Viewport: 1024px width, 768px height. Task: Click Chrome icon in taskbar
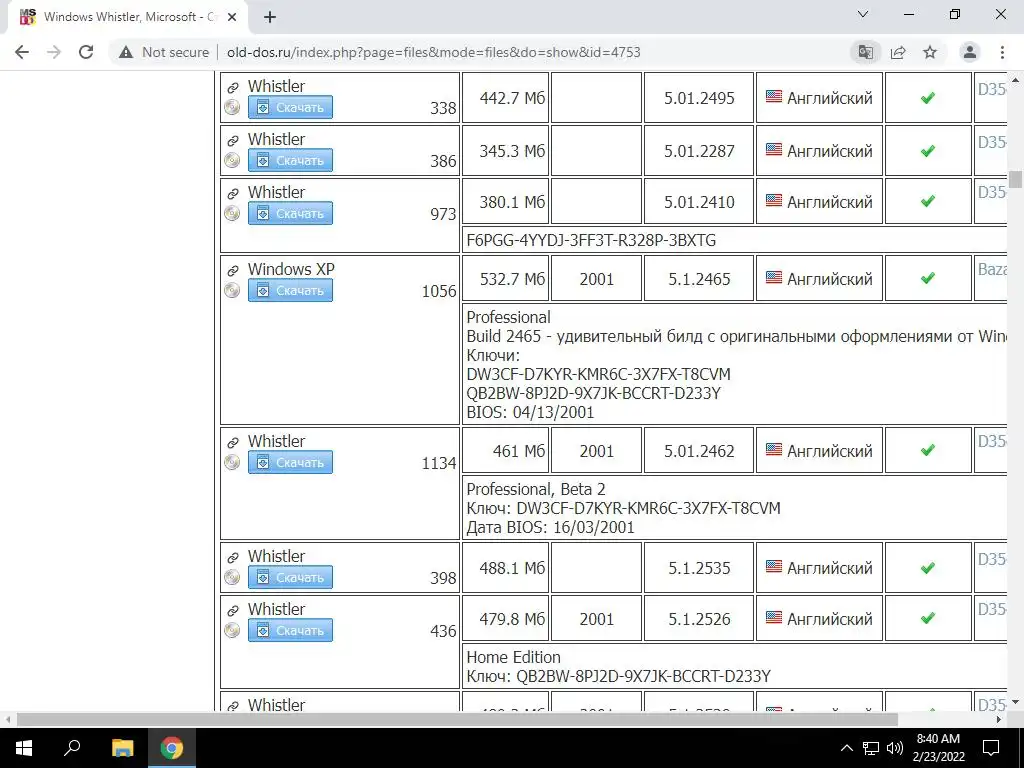click(172, 748)
